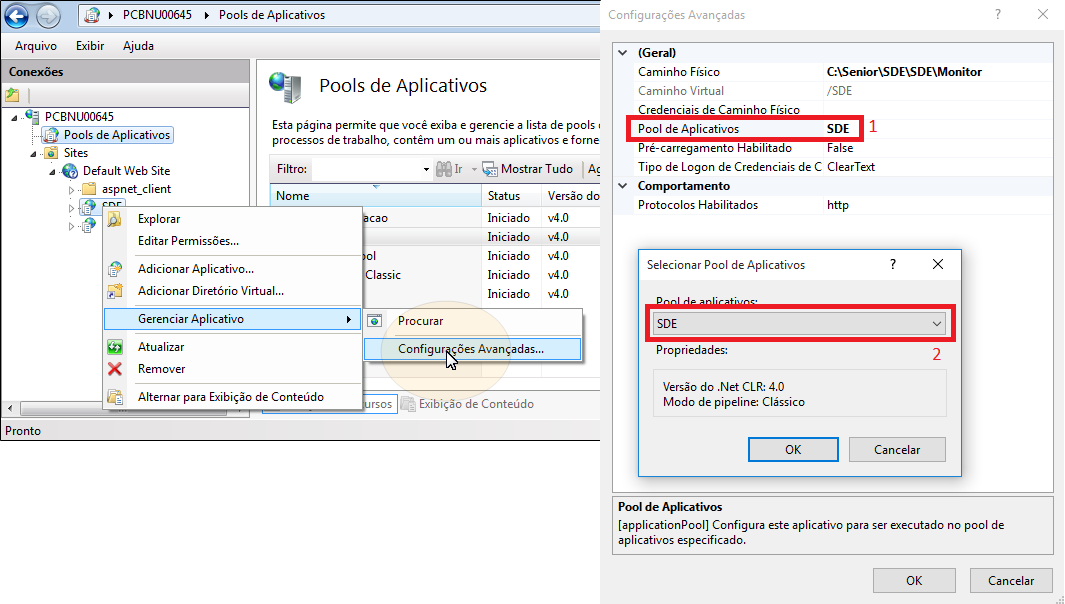Viewport: 1065px width, 604px height.
Task: Click Pools de Aplicativos in the address breadcrumb
Action: point(272,15)
